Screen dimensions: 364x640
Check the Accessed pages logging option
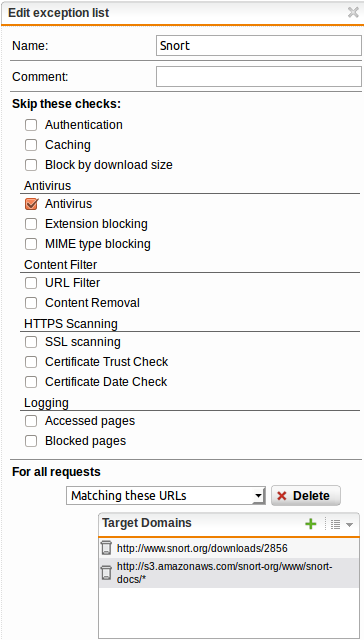31,421
